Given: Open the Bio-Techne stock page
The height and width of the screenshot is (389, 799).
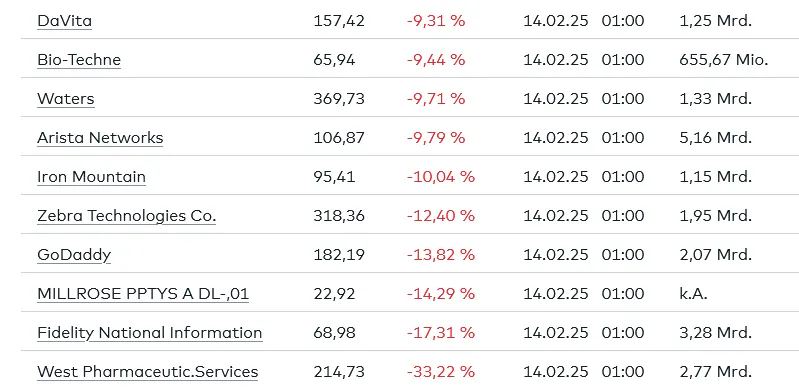Looking at the screenshot, I should click(x=79, y=60).
